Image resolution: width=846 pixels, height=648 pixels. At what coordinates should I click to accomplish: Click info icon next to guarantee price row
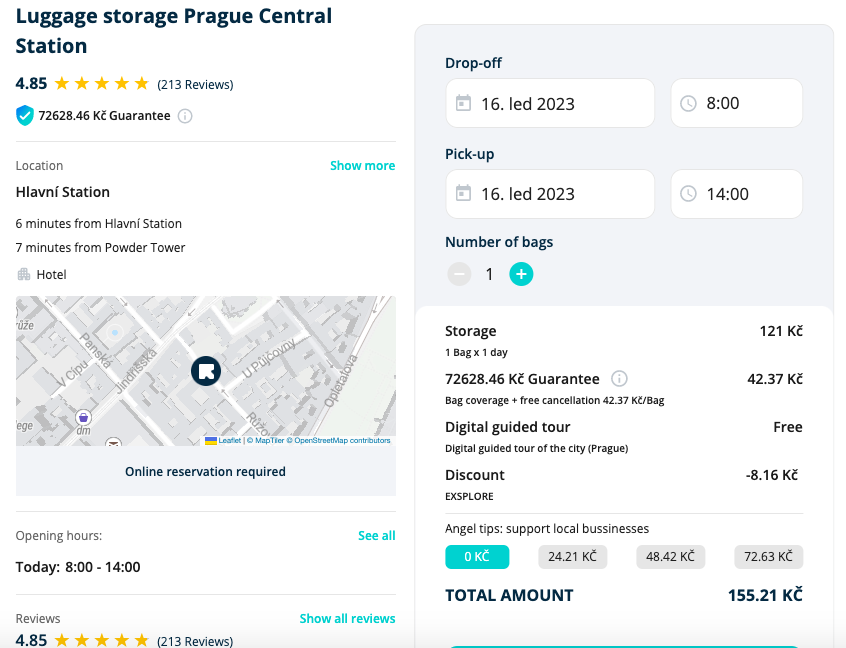pyautogui.click(x=619, y=379)
